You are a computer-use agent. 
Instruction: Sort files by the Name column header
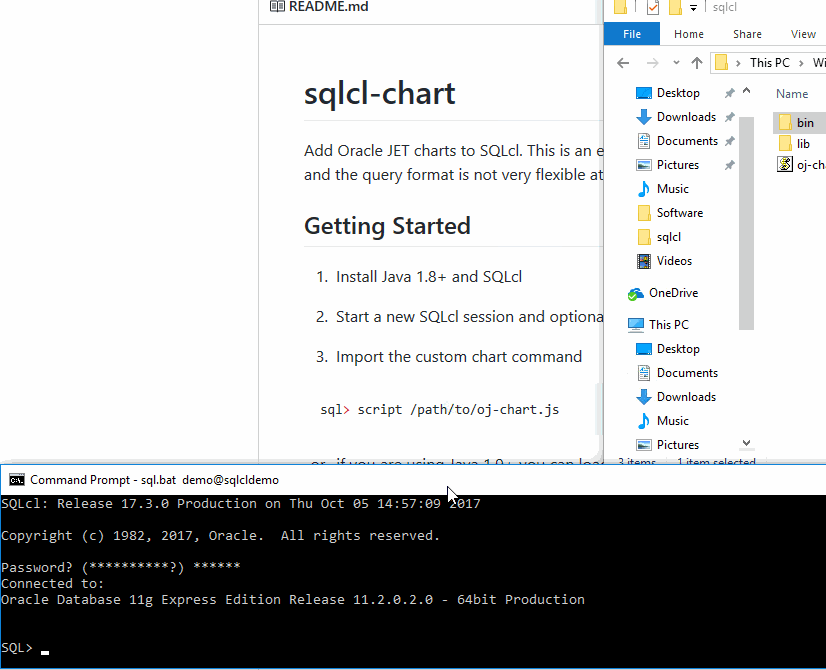792,94
